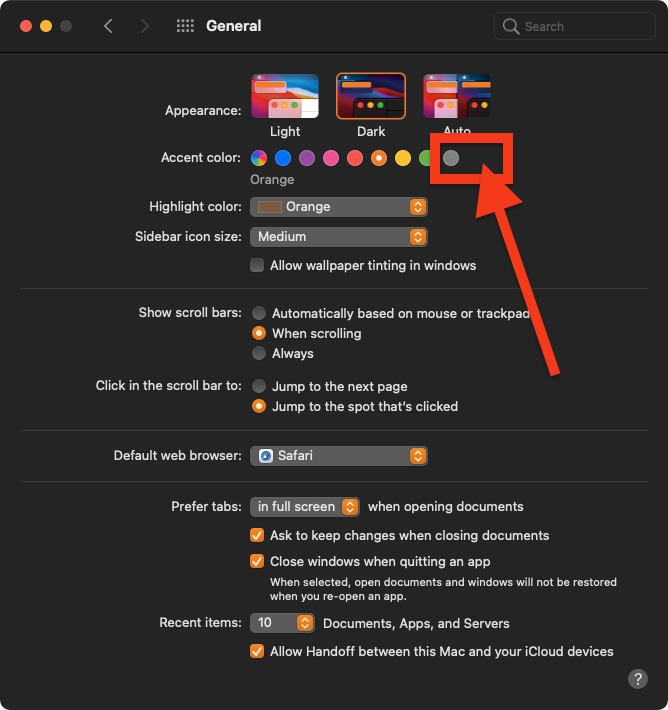Screen dimensions: 668x710
Task: Open the Prefer tabs dropdown
Action: (305, 507)
